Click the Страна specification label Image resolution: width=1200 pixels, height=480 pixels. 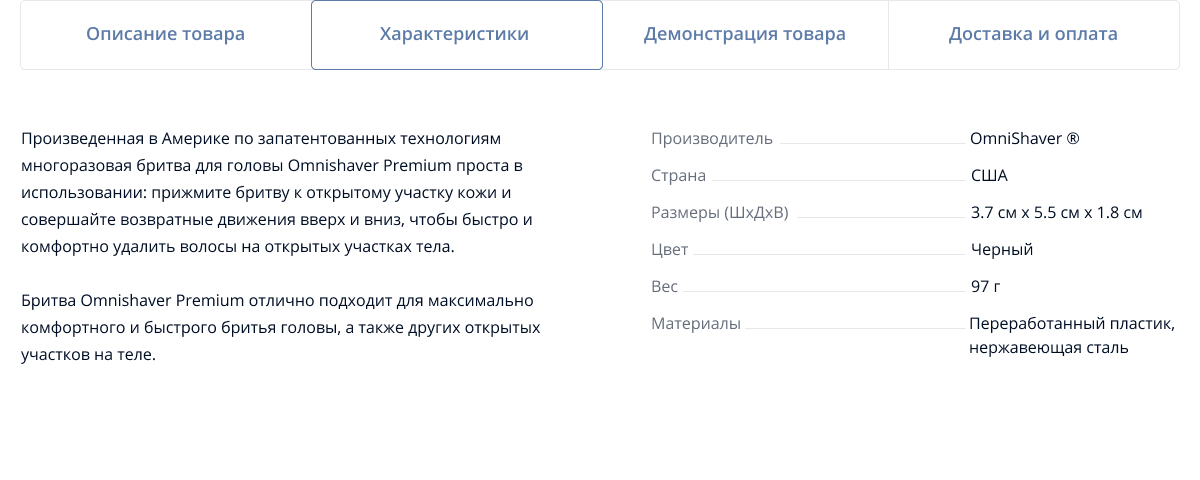pyautogui.click(x=678, y=175)
